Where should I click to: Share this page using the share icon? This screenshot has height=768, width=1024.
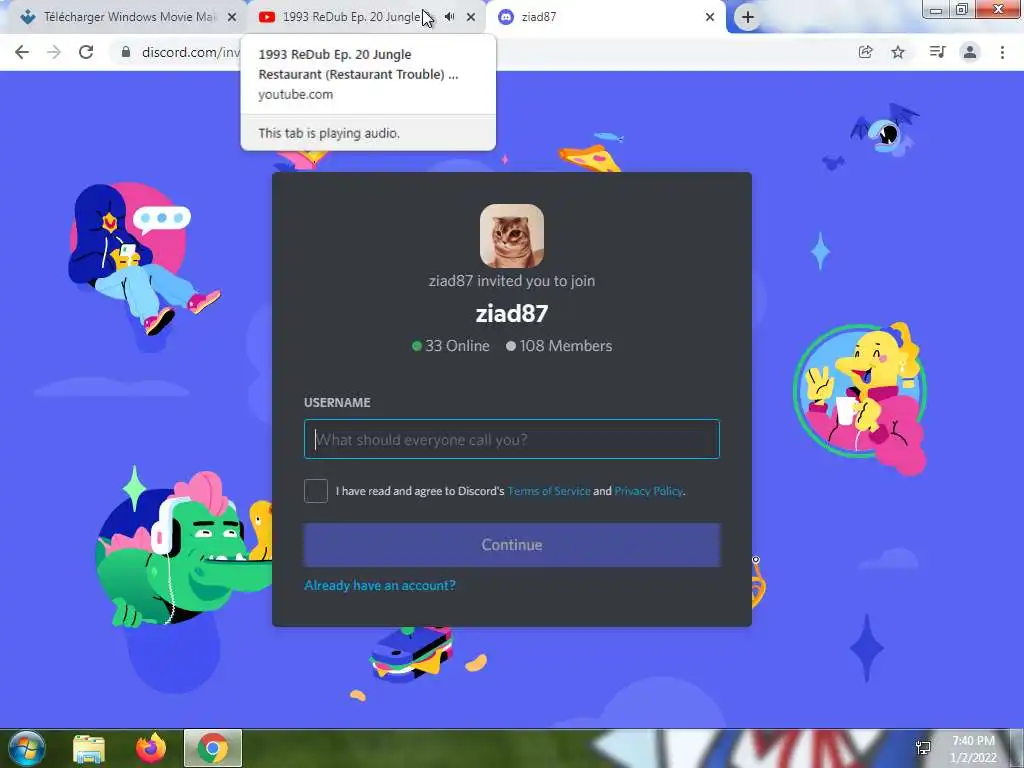(865, 52)
